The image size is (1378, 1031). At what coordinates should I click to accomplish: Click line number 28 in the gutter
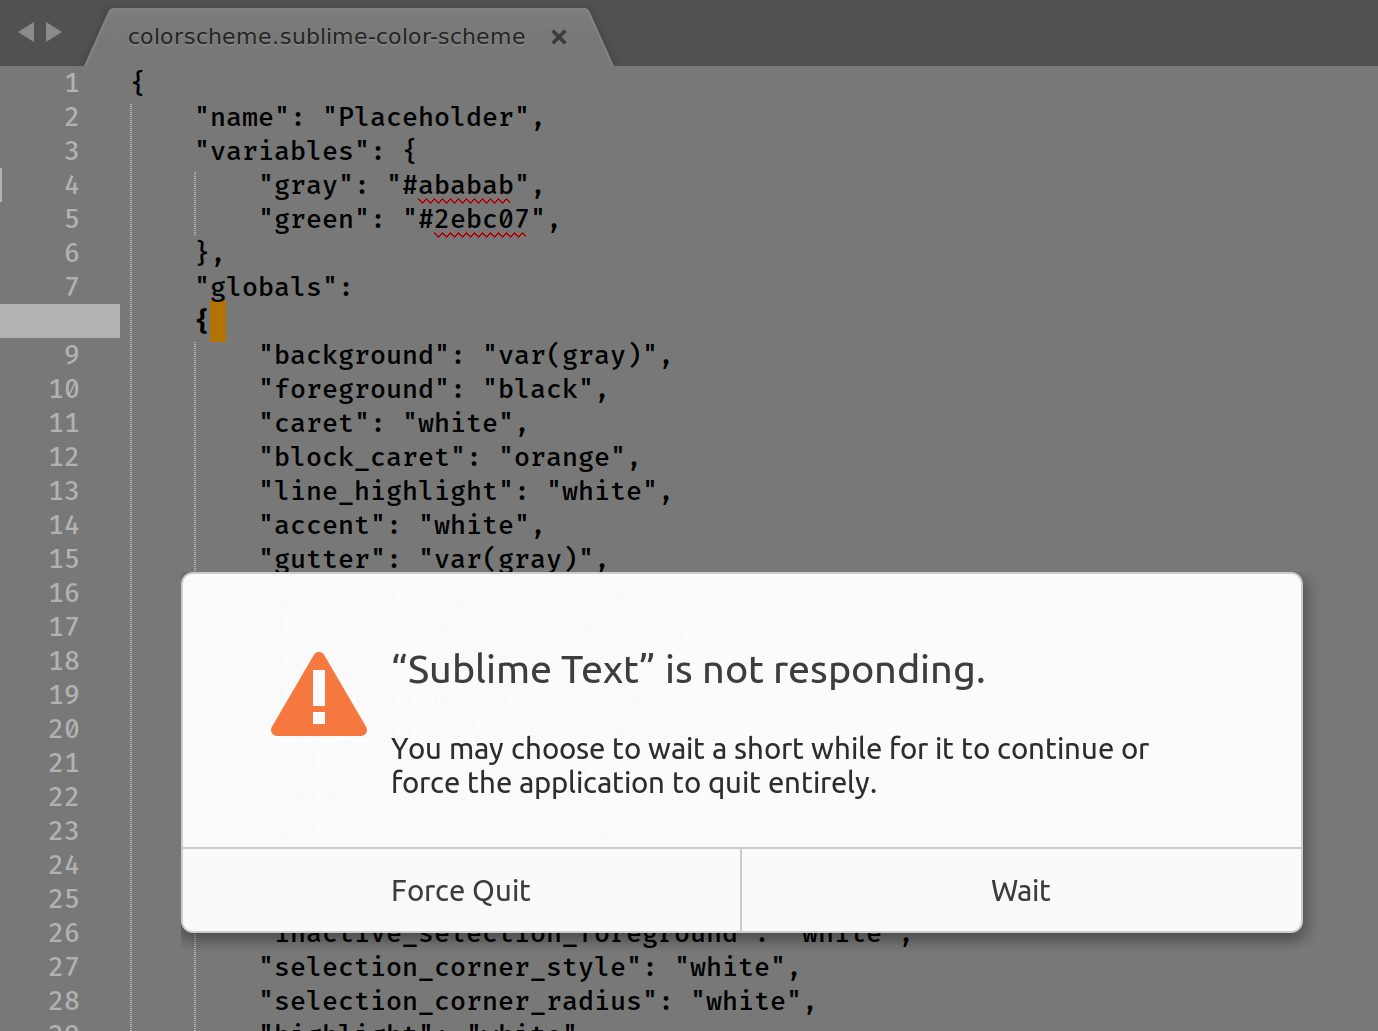pyautogui.click(x=64, y=1001)
